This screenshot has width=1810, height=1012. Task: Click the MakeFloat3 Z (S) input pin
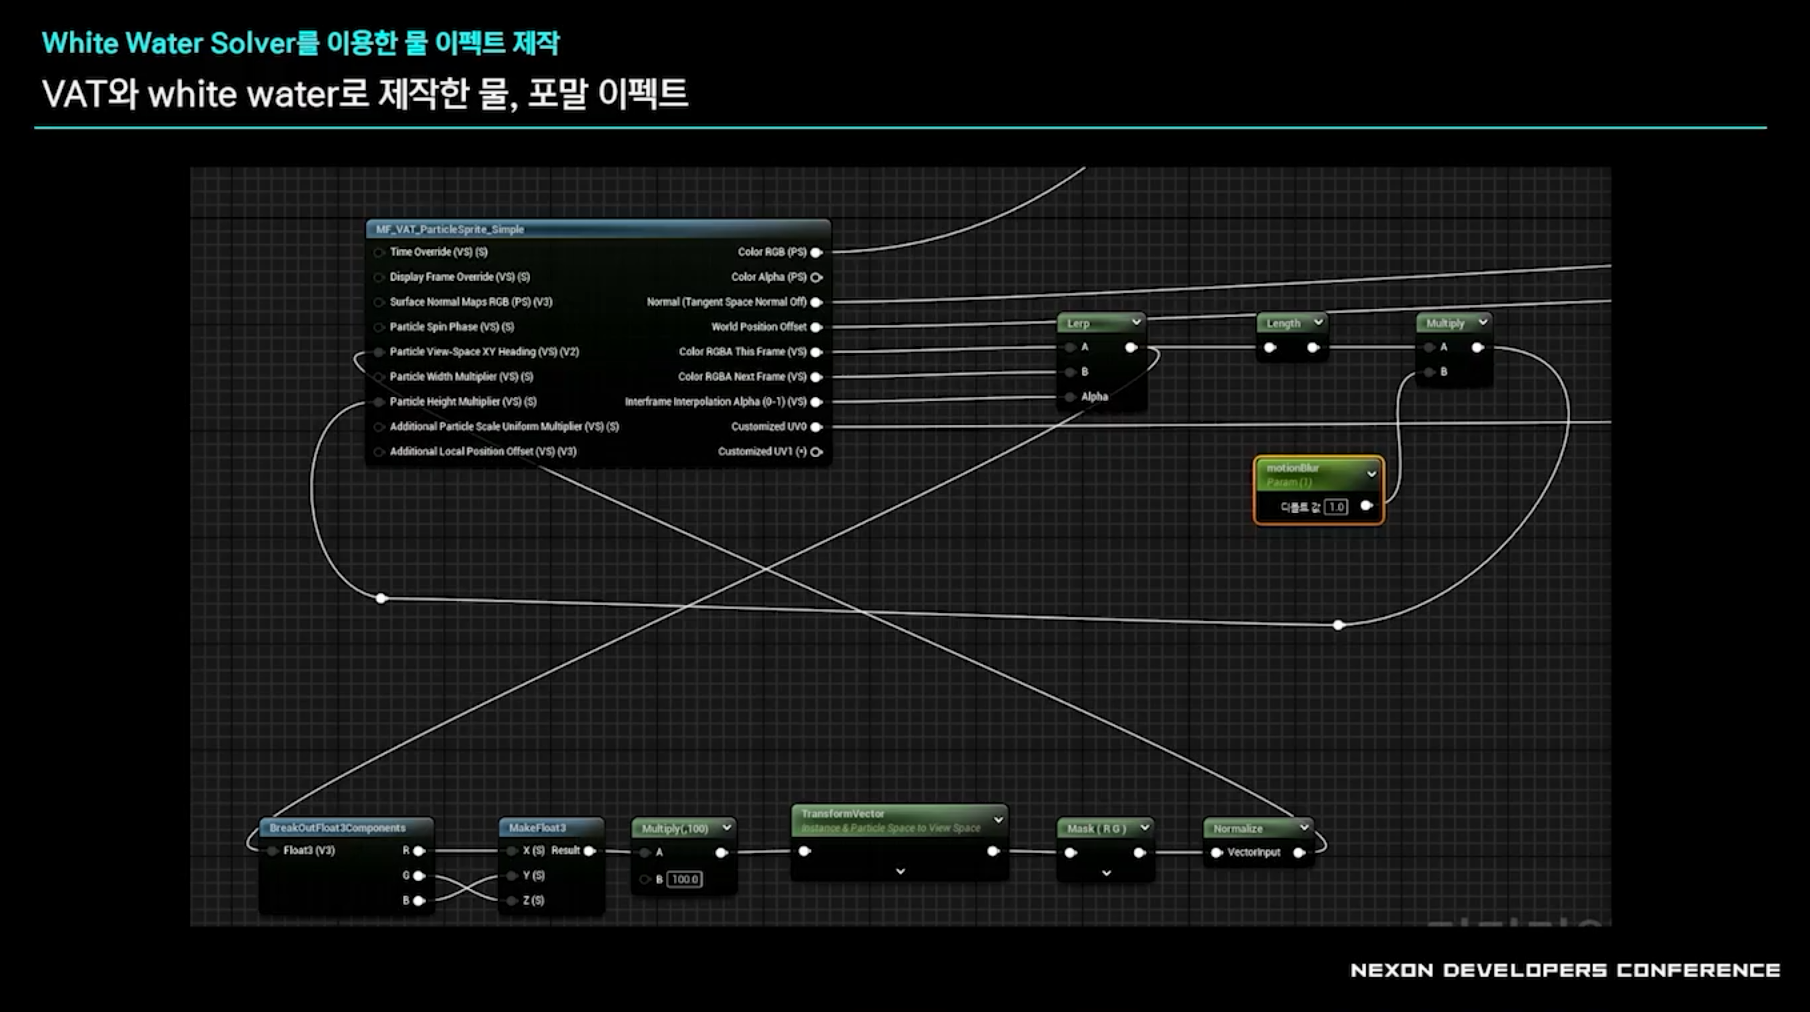[512, 901]
